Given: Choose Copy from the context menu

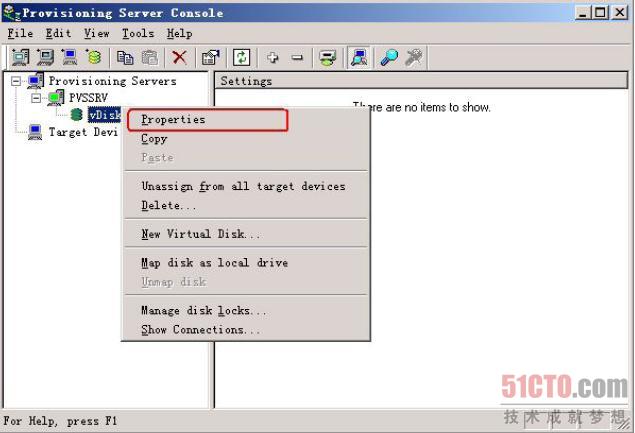Looking at the screenshot, I should (245, 139).
